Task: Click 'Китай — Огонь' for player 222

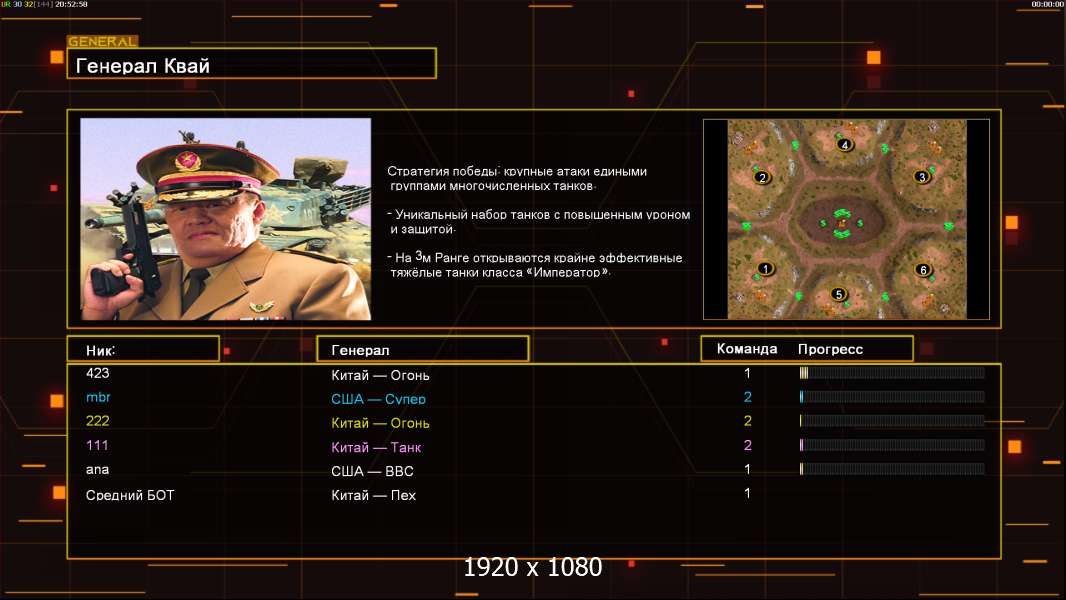Action: pyautogui.click(x=380, y=423)
